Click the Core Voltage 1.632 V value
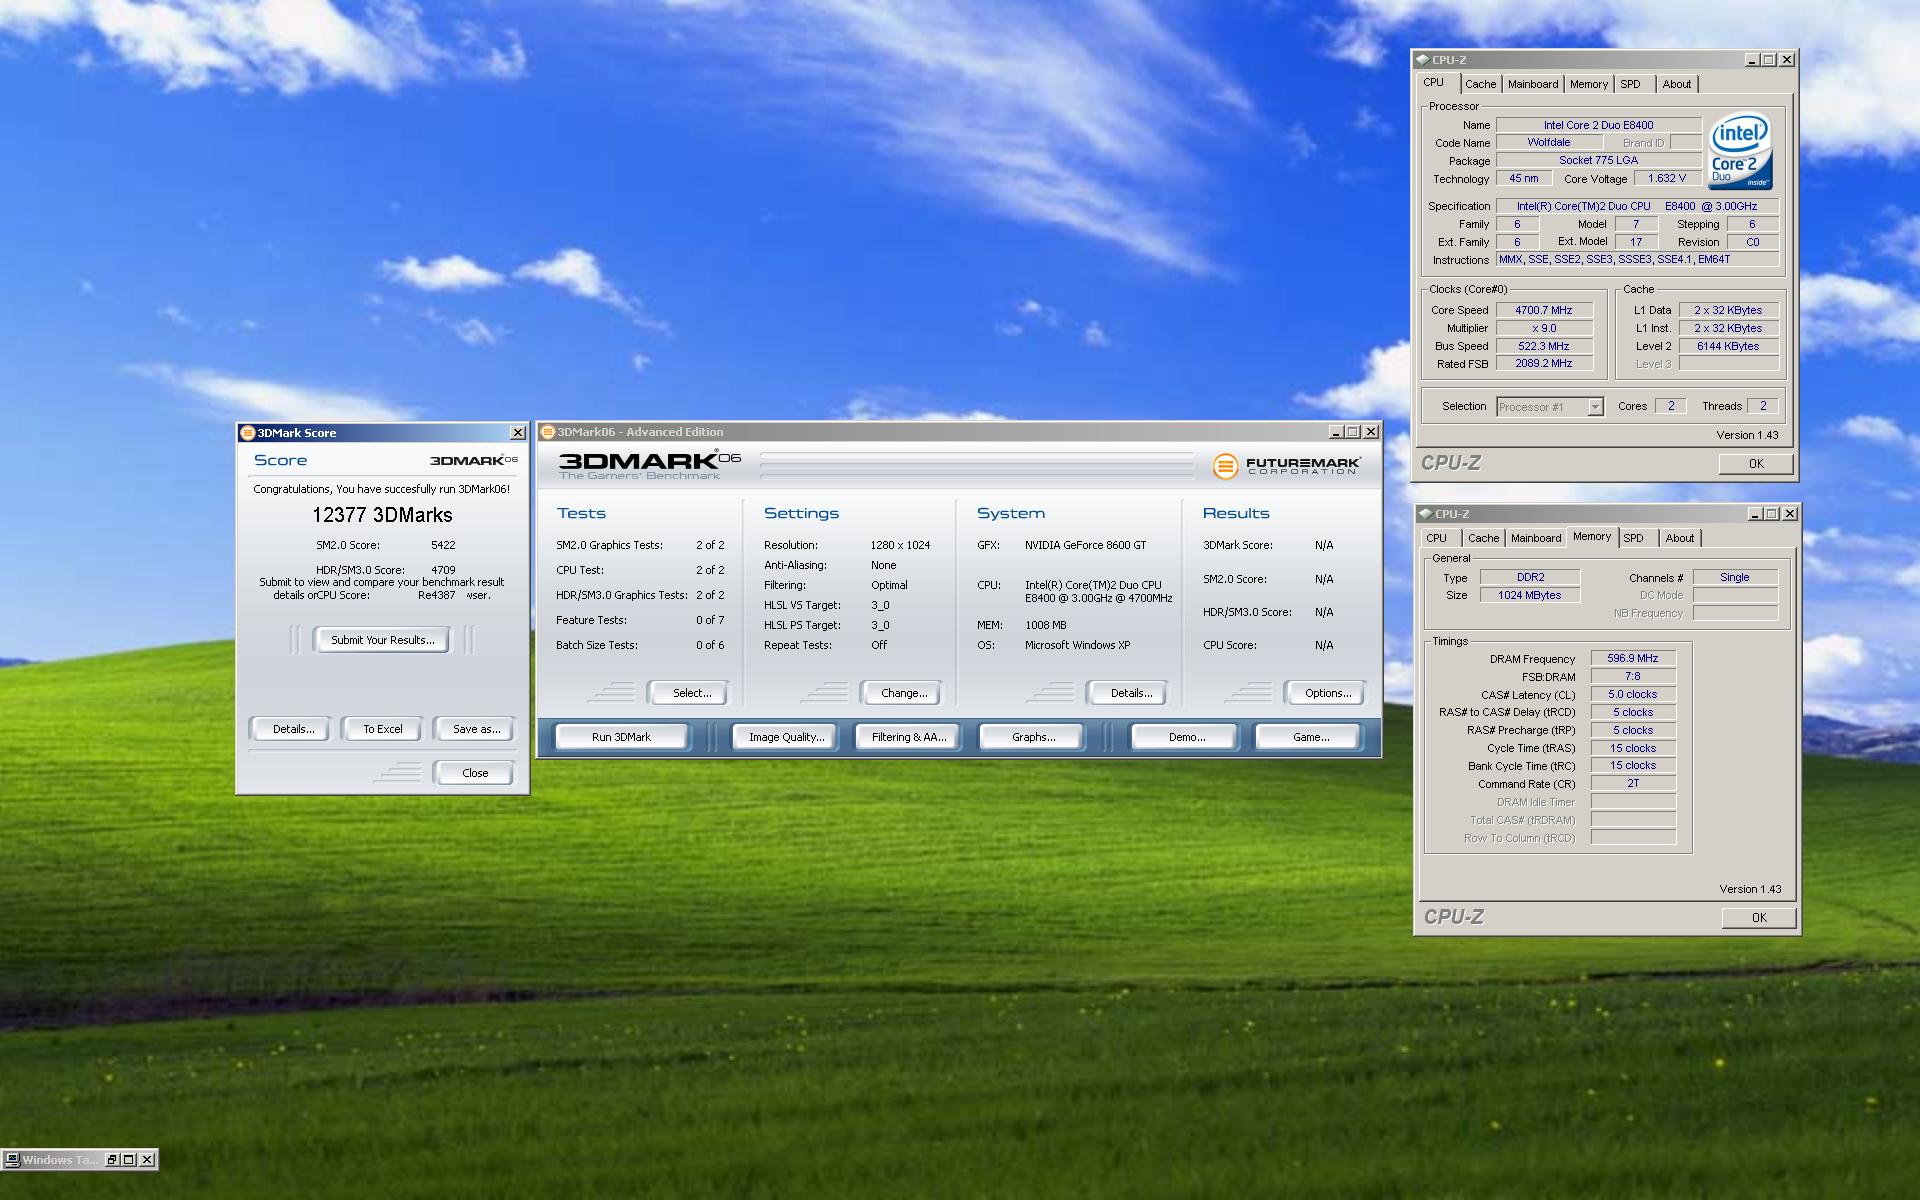 (1667, 178)
